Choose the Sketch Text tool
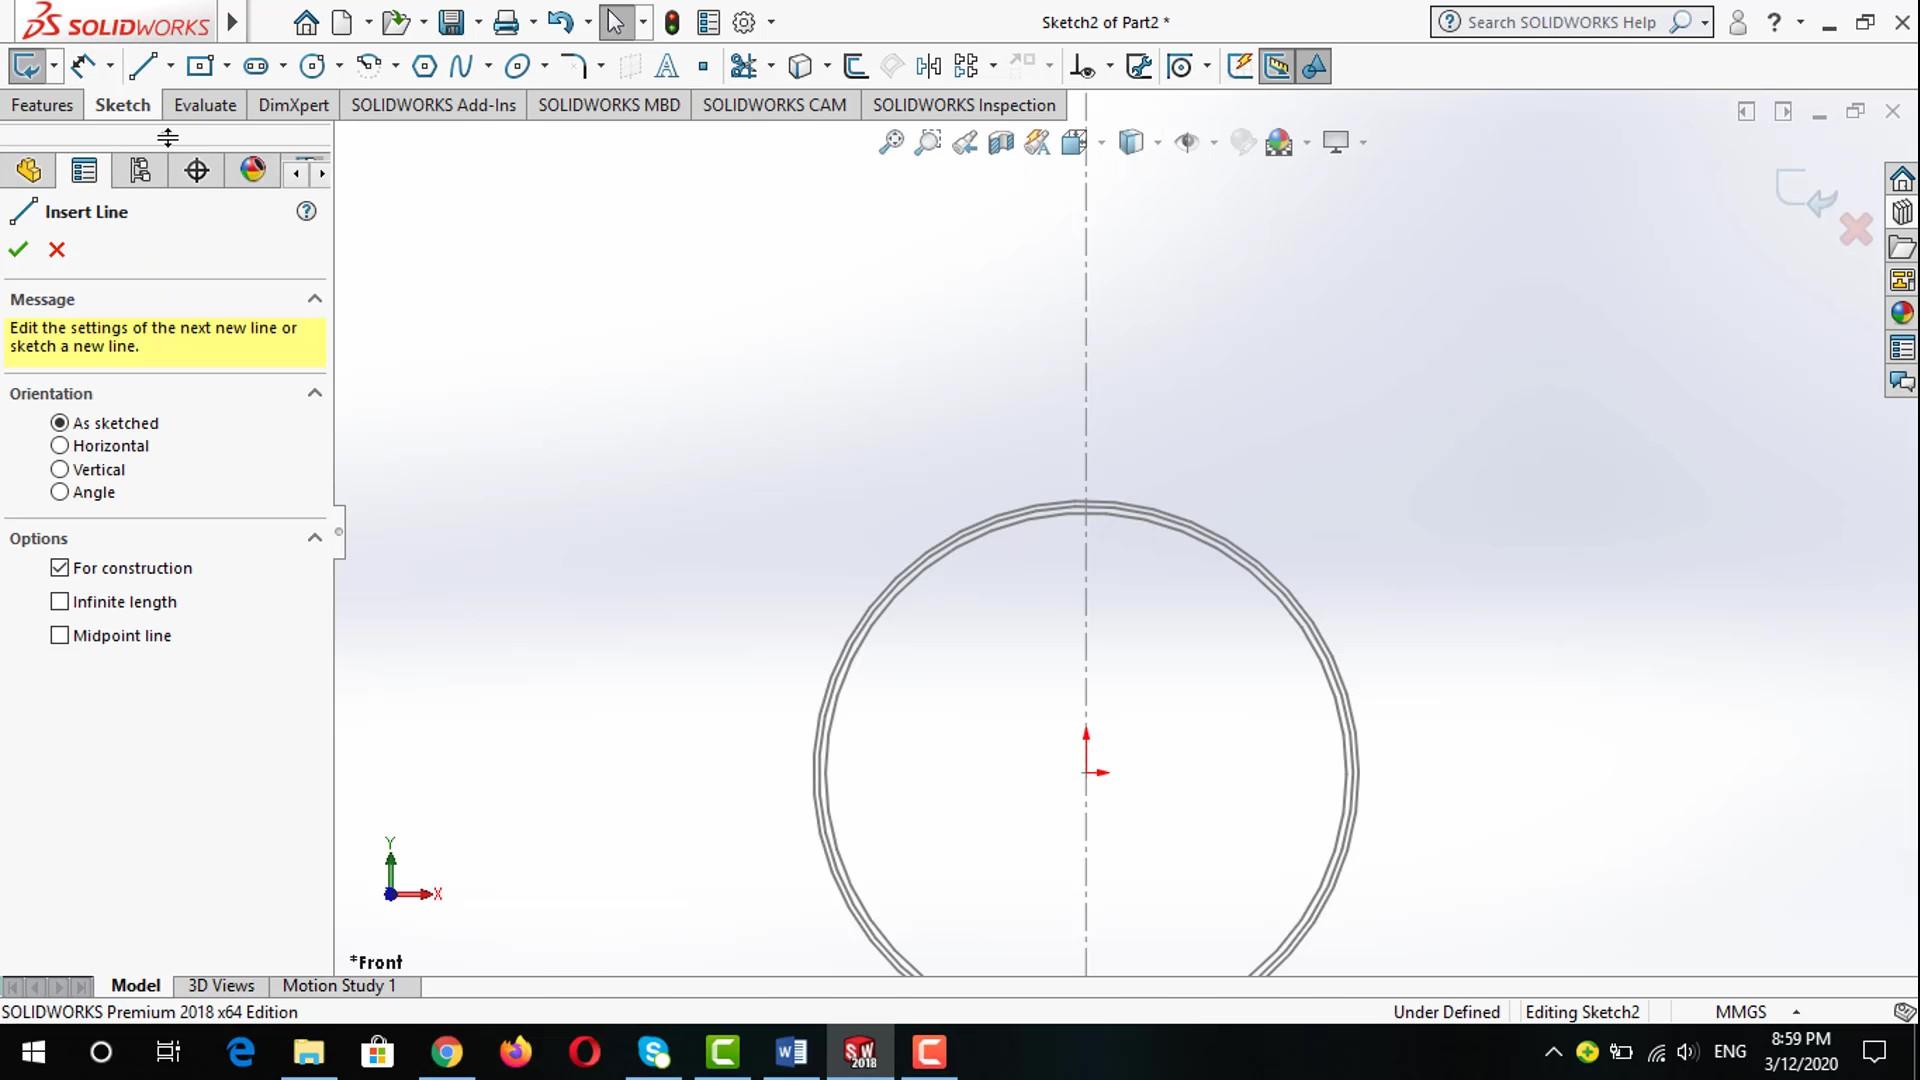Screen dimensions: 1920x1080 (666, 66)
